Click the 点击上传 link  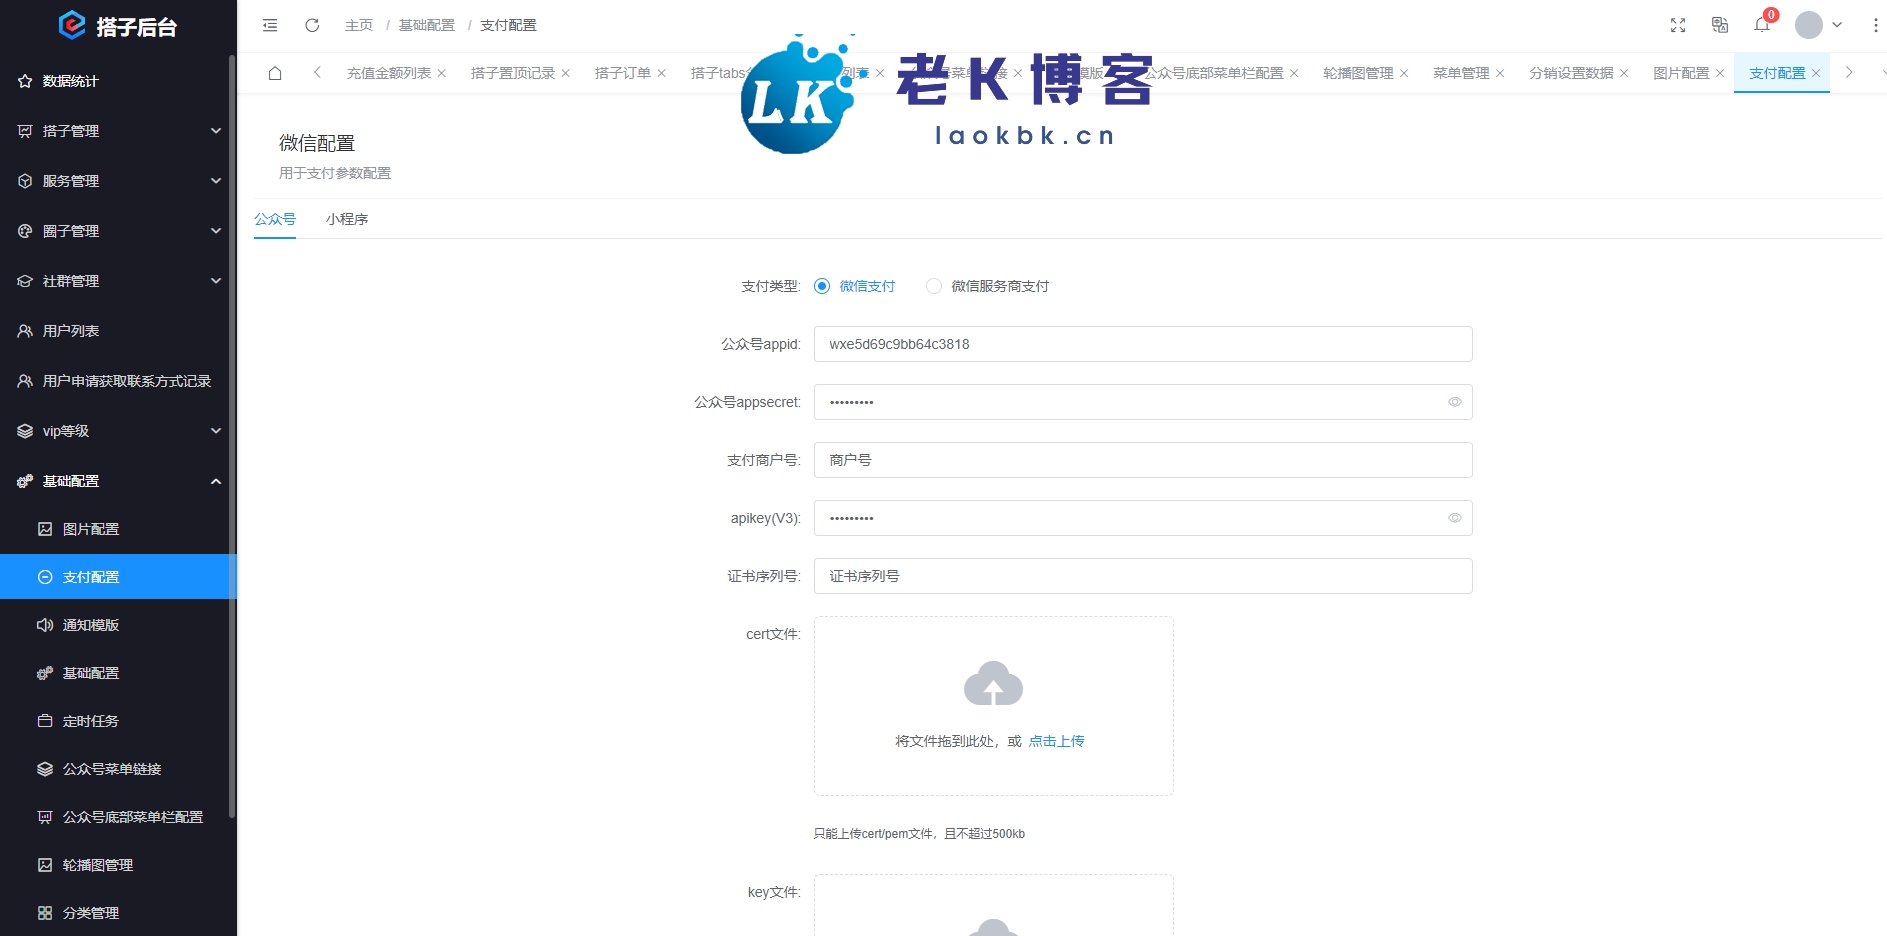coord(1056,741)
